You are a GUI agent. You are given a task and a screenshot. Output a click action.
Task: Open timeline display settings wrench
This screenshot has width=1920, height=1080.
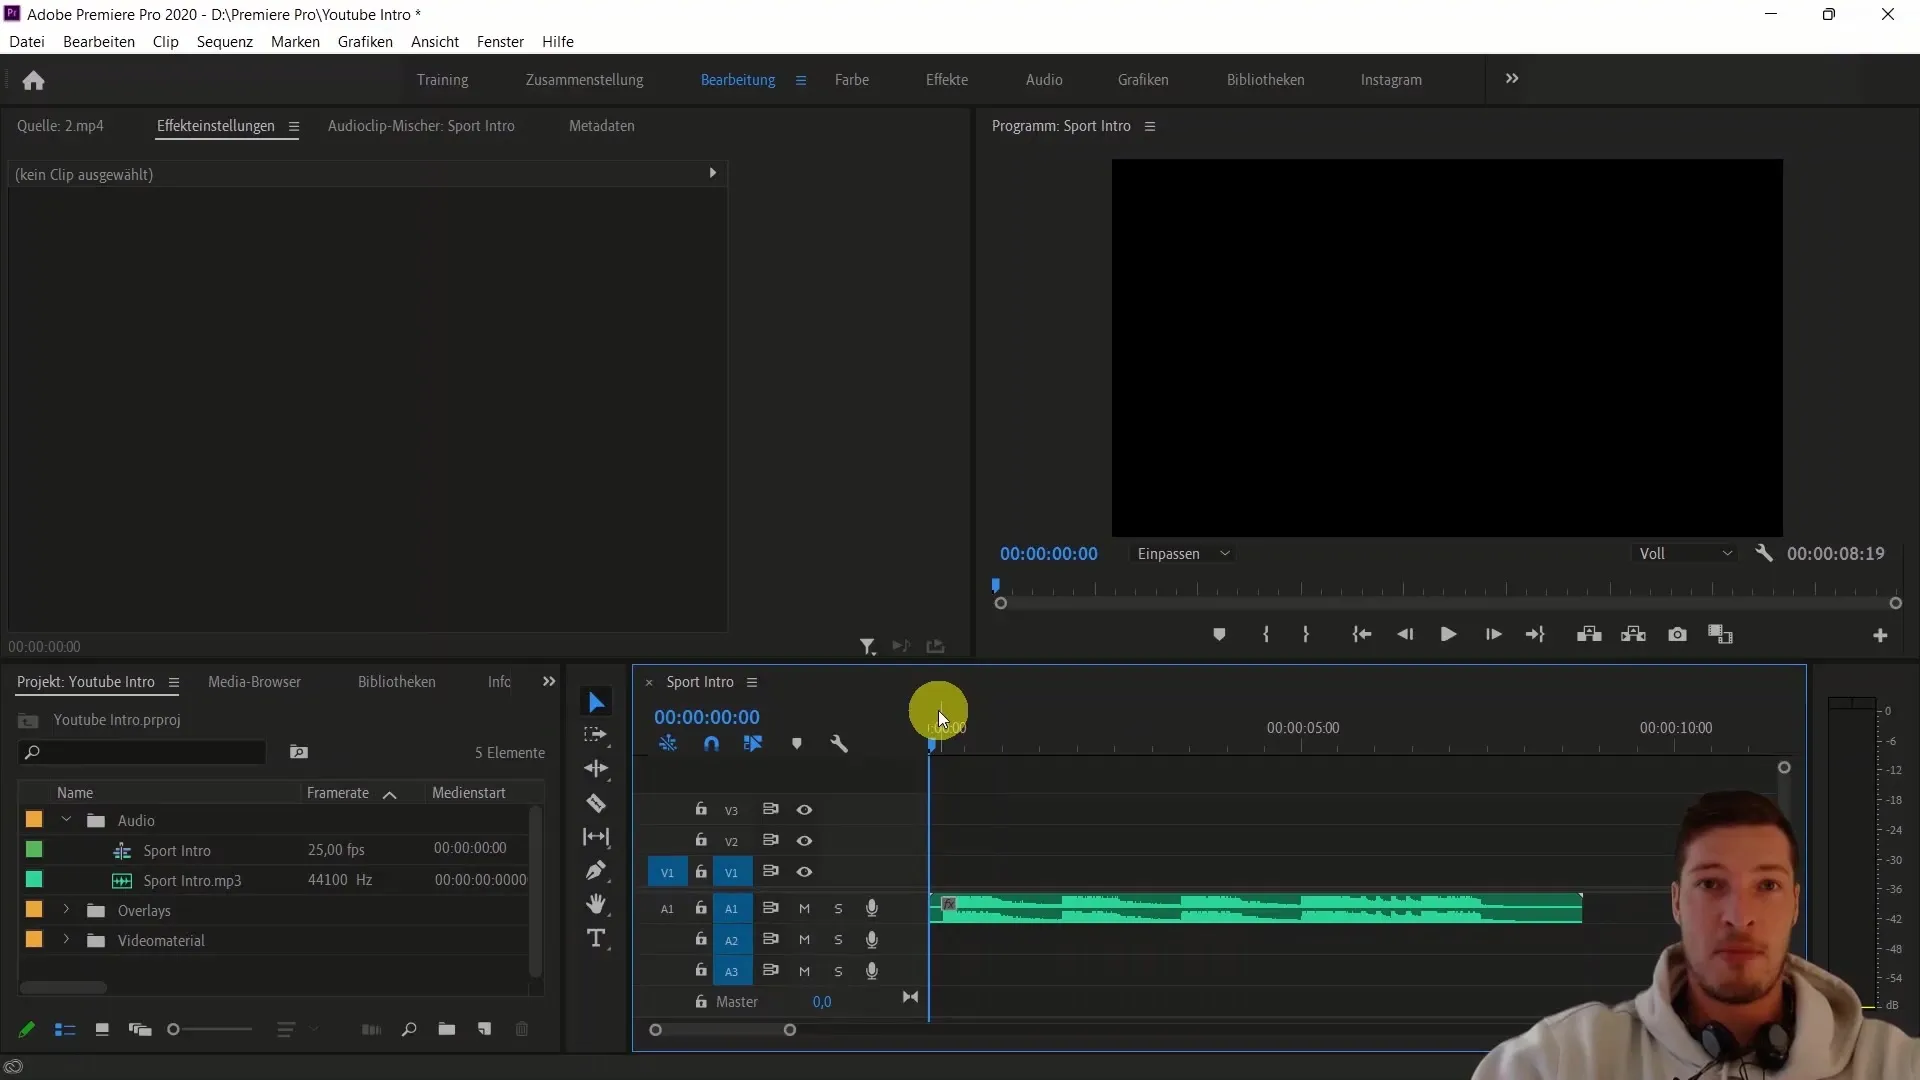[839, 744]
